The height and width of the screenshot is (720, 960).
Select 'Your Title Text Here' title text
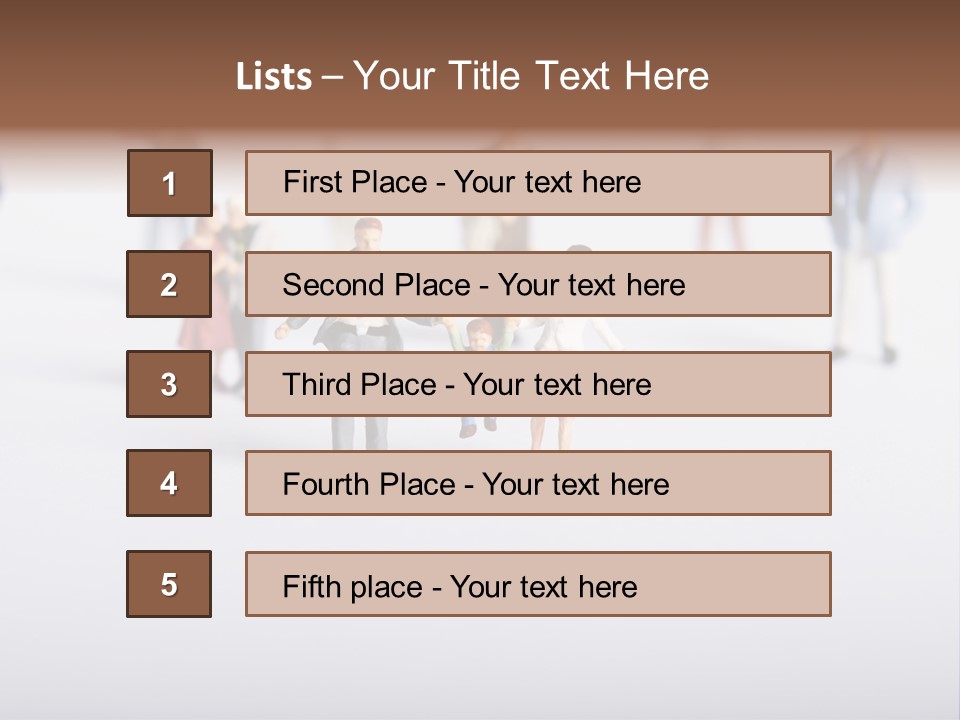pos(531,76)
